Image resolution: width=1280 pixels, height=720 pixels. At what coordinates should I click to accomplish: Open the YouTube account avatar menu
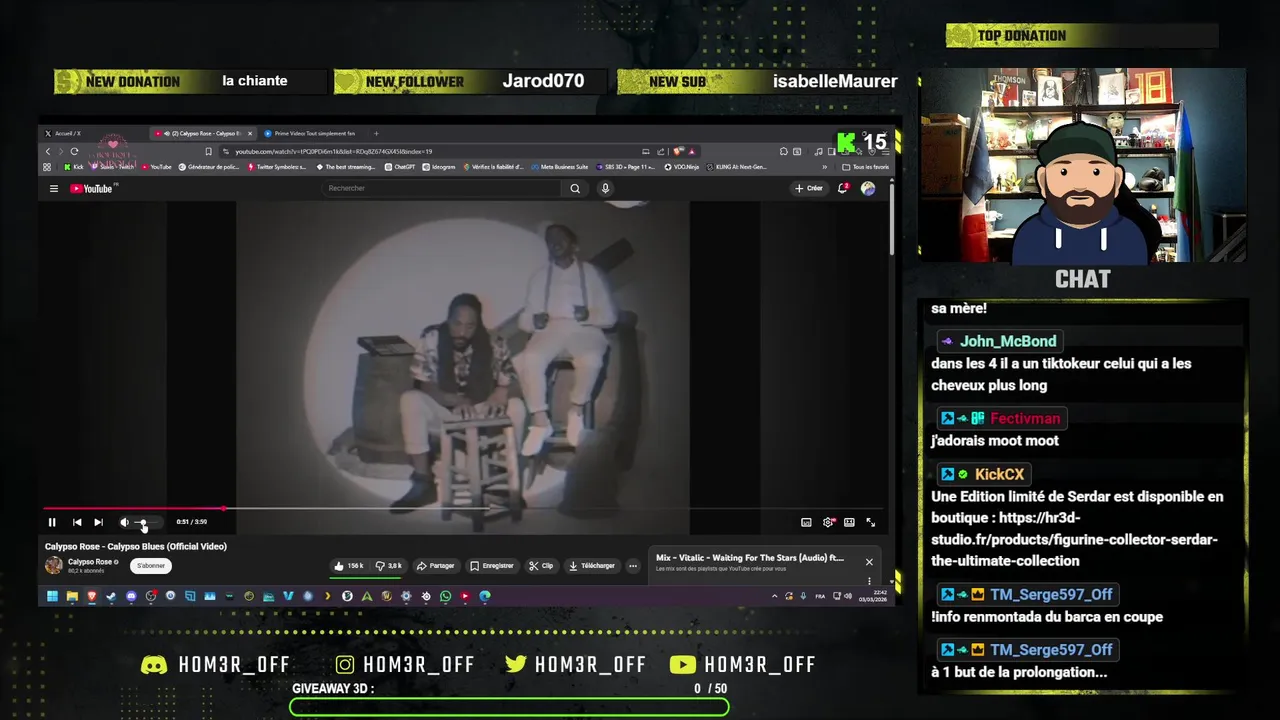[868, 188]
